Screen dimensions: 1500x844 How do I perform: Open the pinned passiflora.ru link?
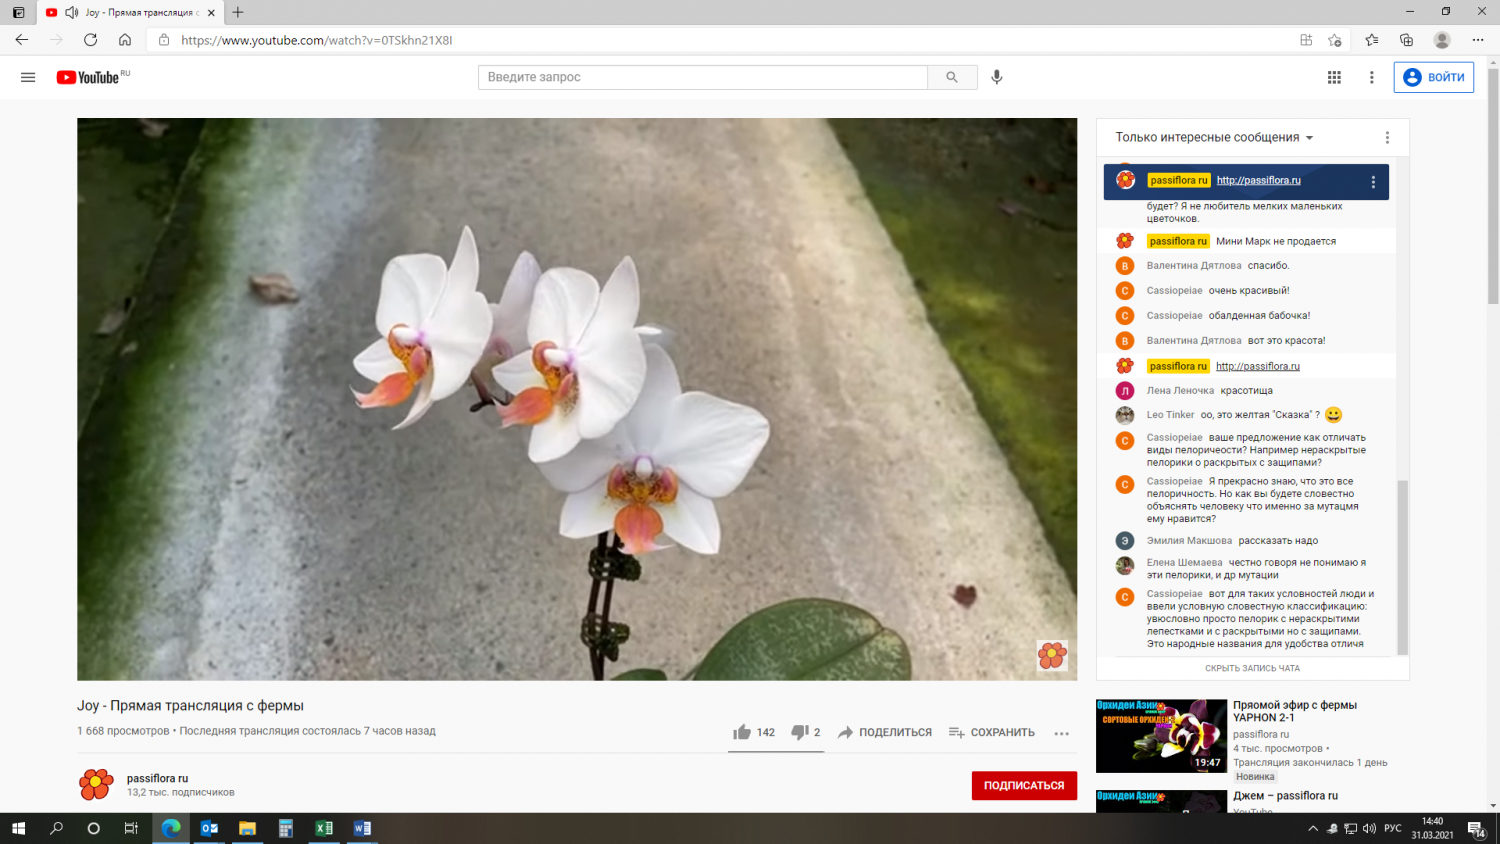(x=1258, y=181)
